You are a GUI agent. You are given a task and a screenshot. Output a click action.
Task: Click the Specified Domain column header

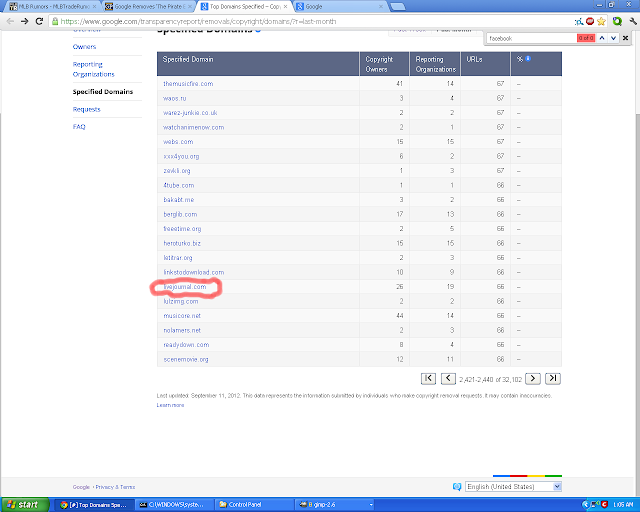(x=258, y=64)
